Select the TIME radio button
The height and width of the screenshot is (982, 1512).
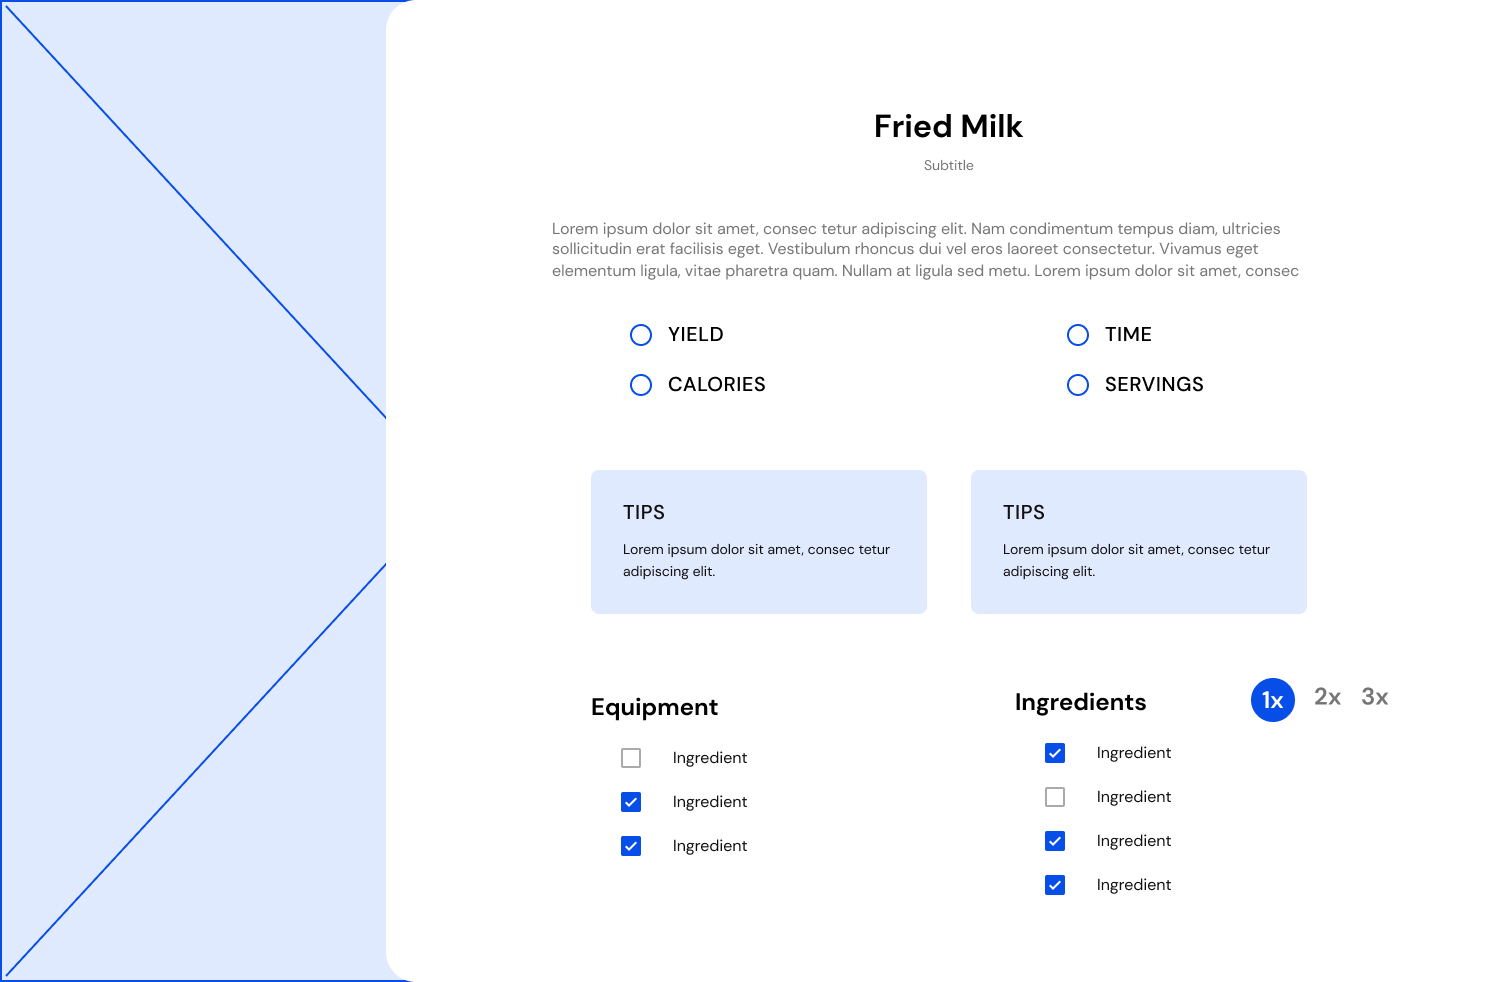click(x=1078, y=335)
